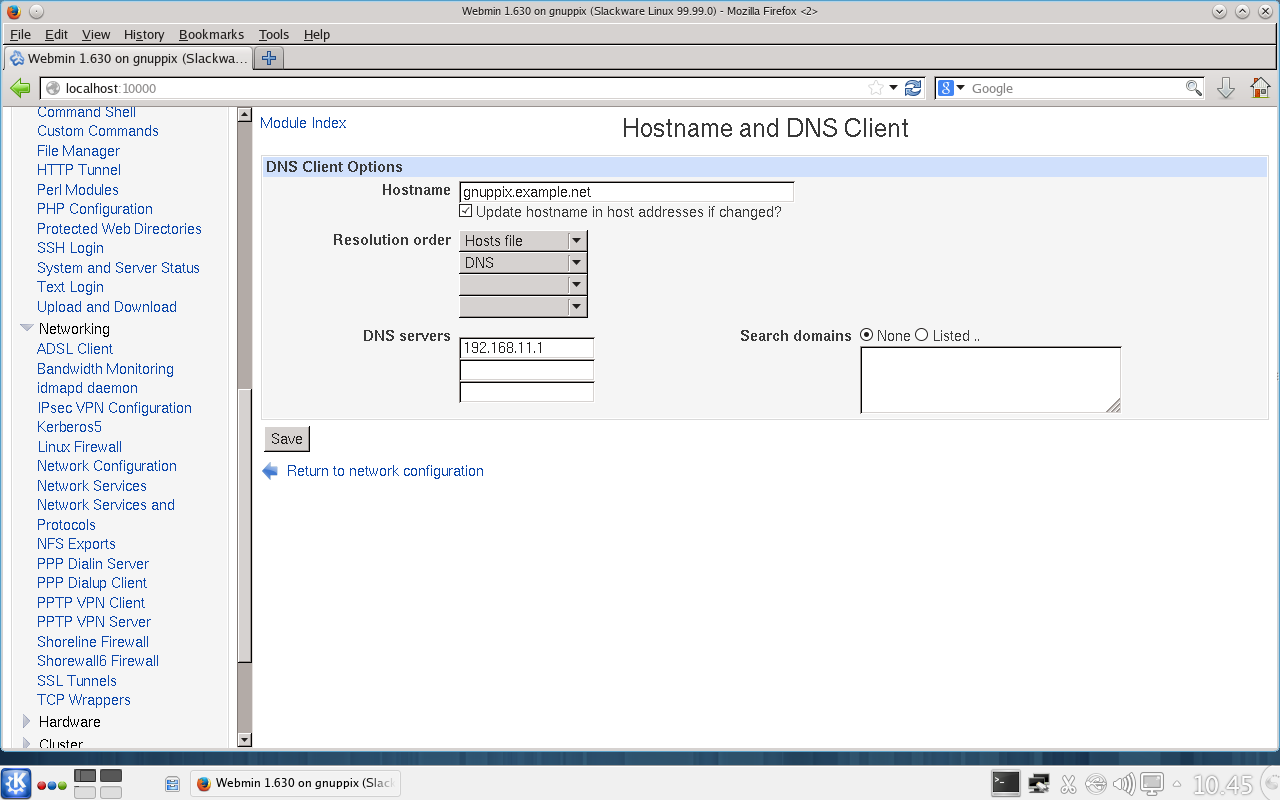The width and height of the screenshot is (1280, 800).
Task: Open the Bookmarks menu
Action: pyautogui.click(x=211, y=34)
